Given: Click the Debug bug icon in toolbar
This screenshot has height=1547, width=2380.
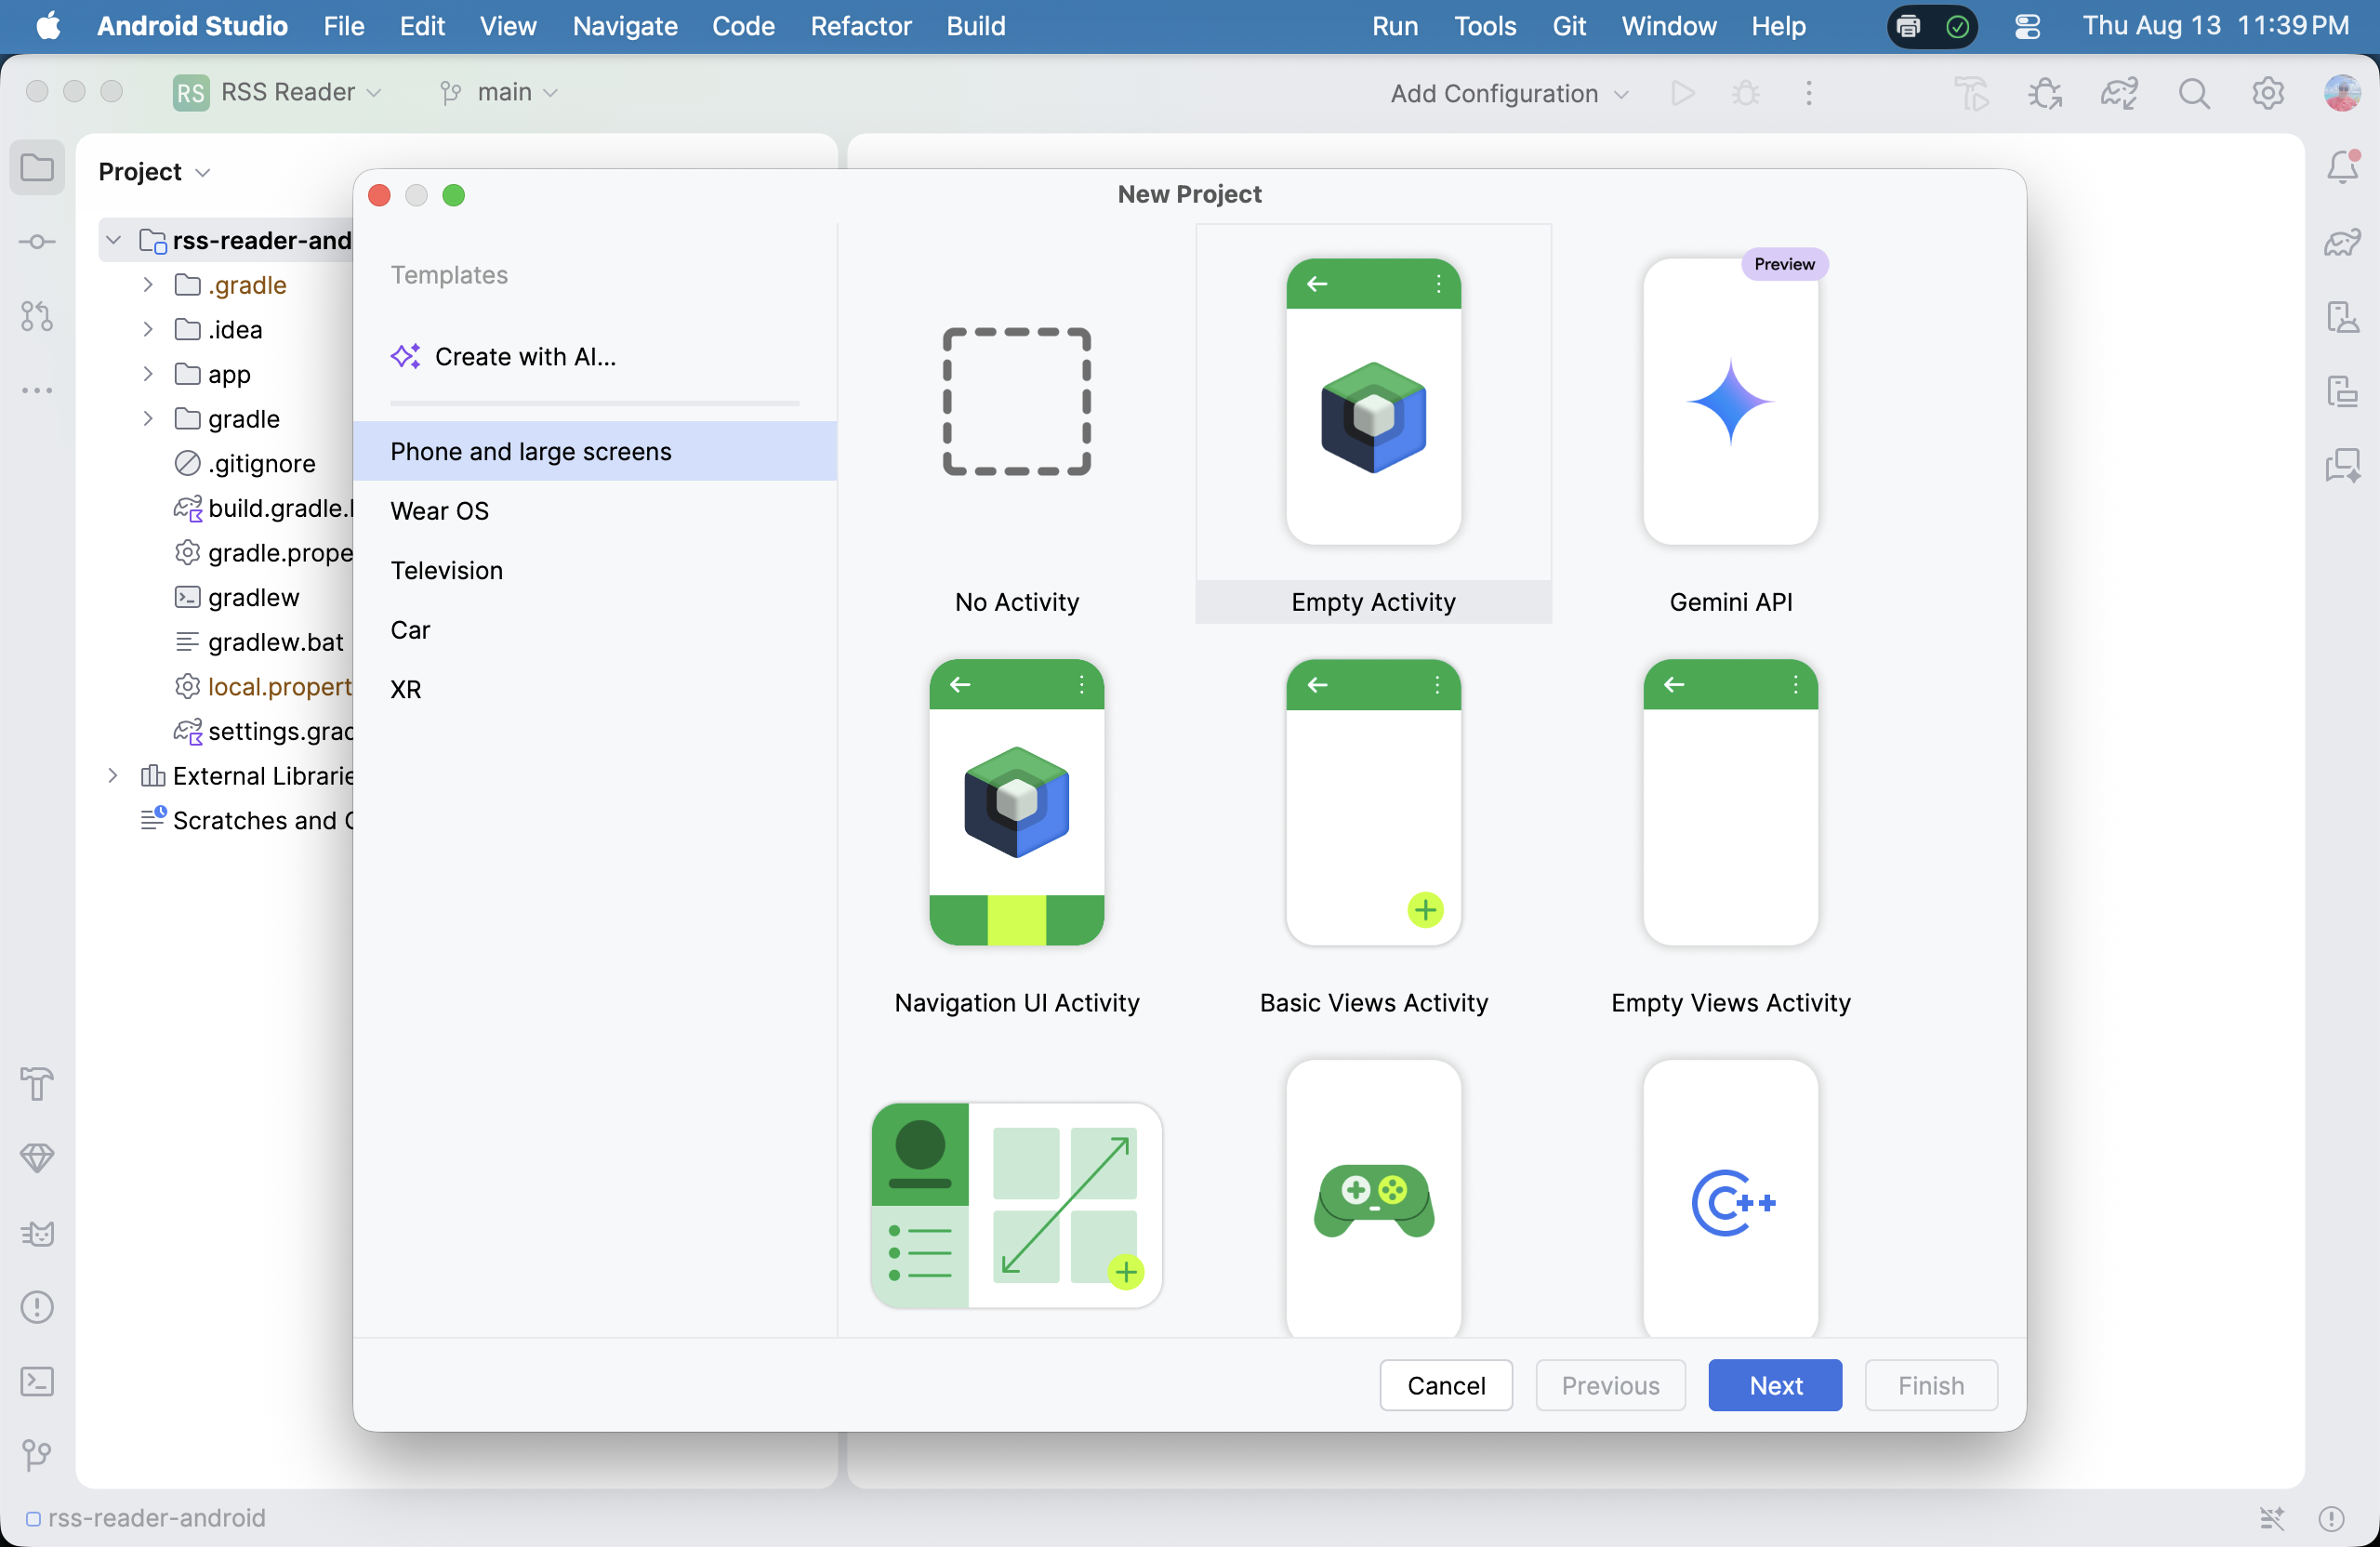Looking at the screenshot, I should (x=1746, y=93).
